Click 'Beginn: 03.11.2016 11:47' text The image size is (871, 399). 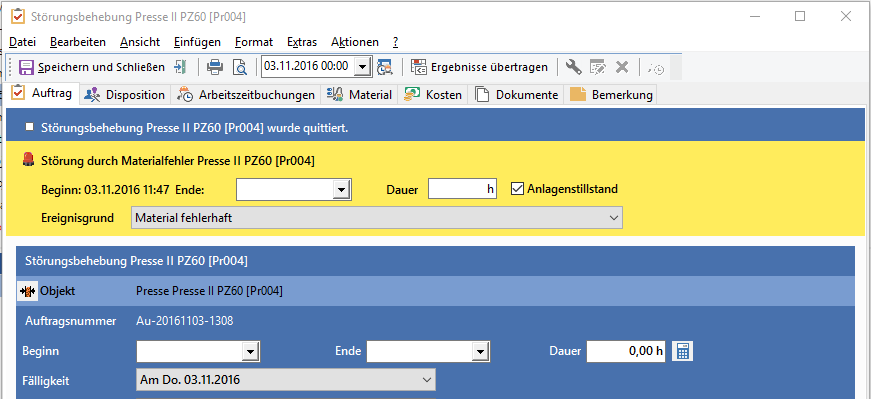(x=106, y=189)
